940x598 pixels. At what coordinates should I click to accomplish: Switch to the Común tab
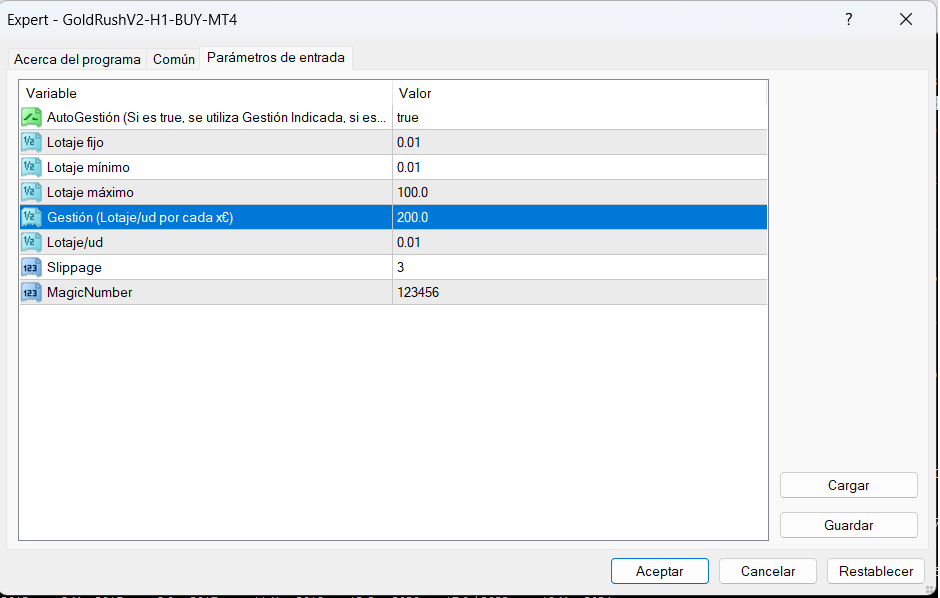[x=174, y=59]
